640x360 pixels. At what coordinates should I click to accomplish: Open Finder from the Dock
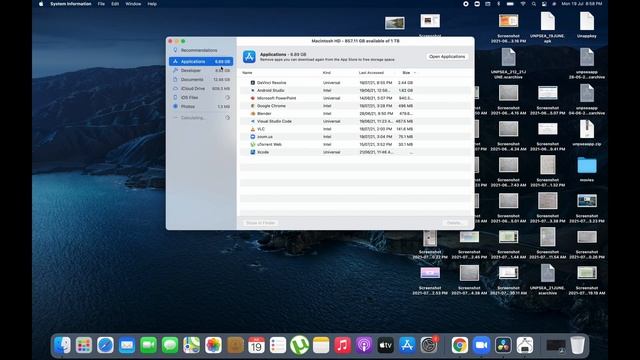pyautogui.click(x=62, y=345)
